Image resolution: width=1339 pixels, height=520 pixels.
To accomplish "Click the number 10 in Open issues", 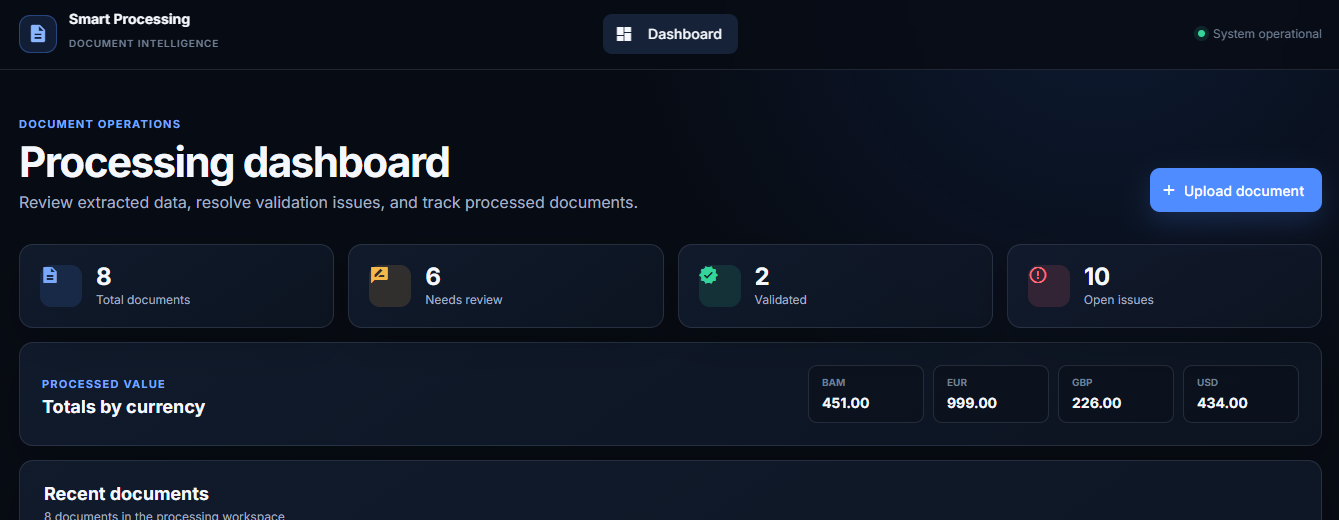I will 1097,276.
